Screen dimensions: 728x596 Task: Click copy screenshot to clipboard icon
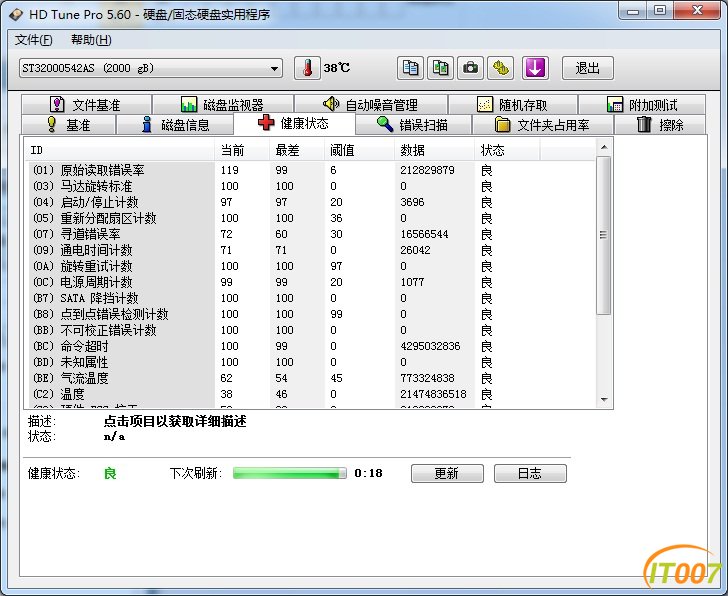click(x=440, y=68)
